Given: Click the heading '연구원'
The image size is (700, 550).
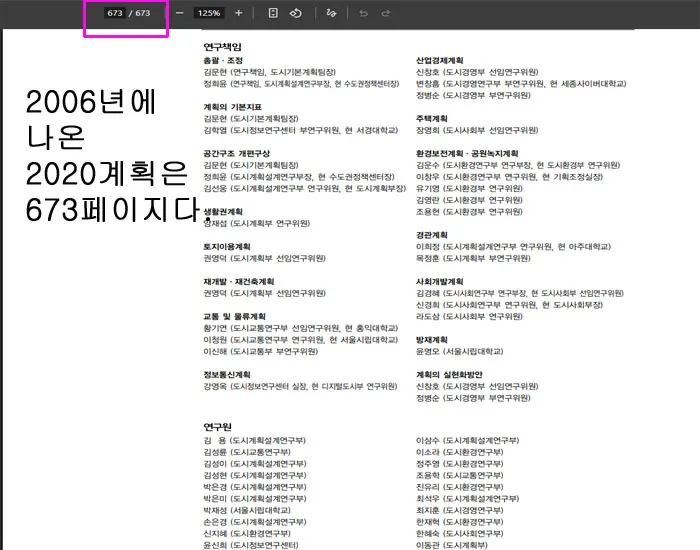Looking at the screenshot, I should (x=217, y=427).
